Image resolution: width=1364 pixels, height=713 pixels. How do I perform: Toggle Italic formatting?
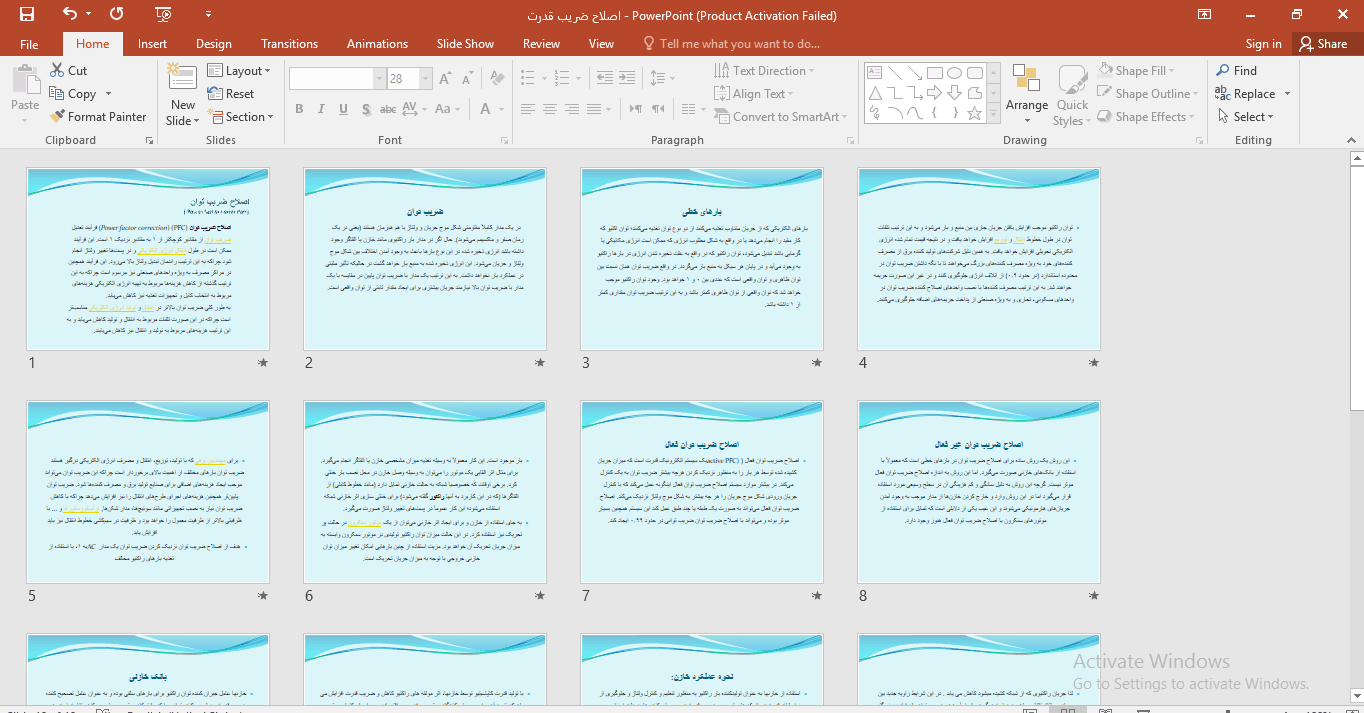(x=321, y=109)
